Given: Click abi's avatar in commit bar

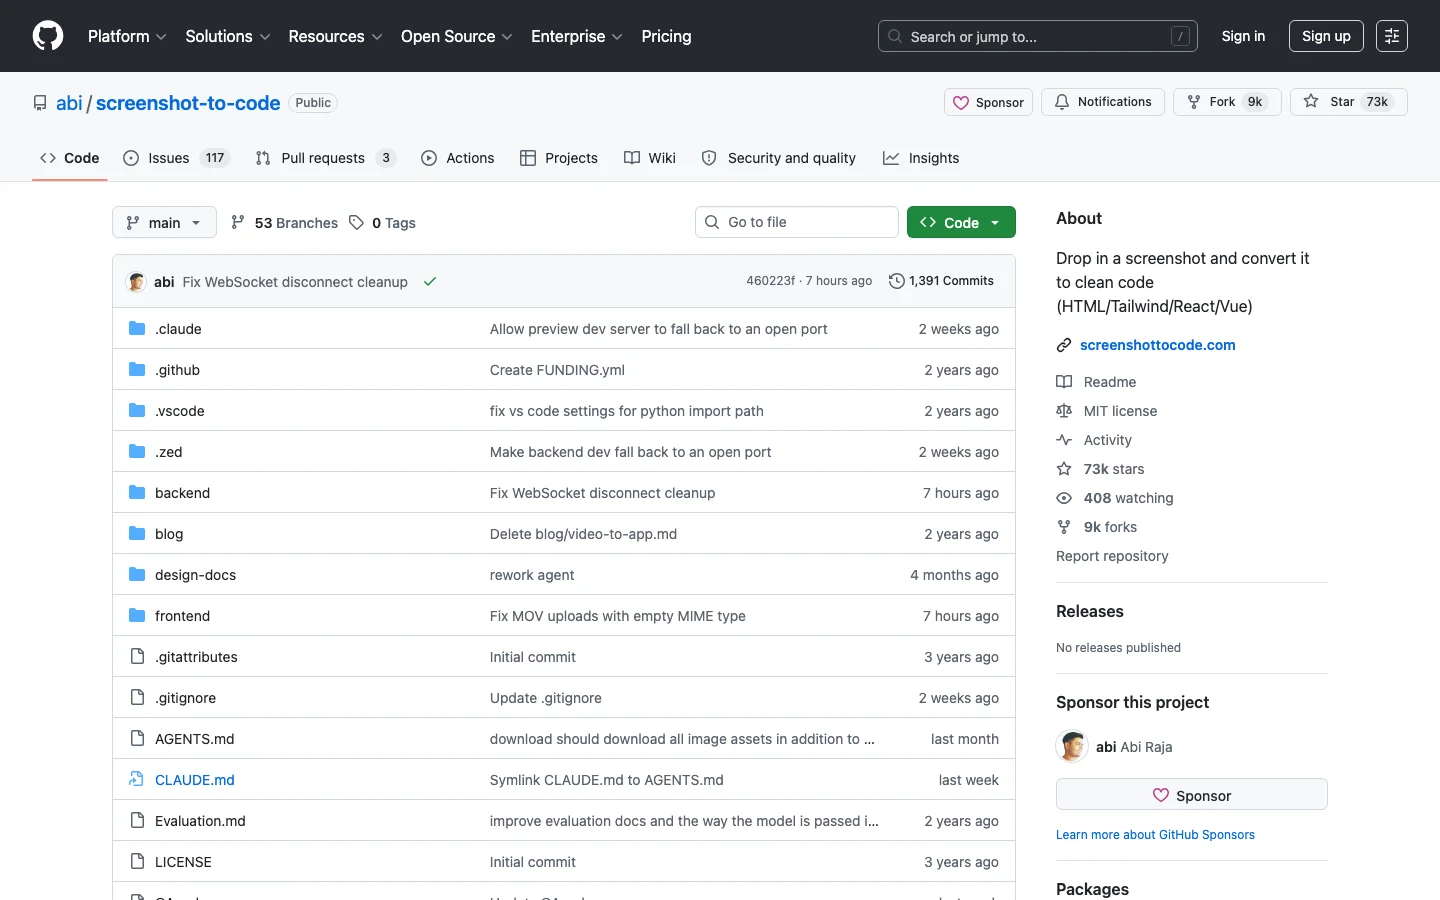Looking at the screenshot, I should tap(136, 281).
